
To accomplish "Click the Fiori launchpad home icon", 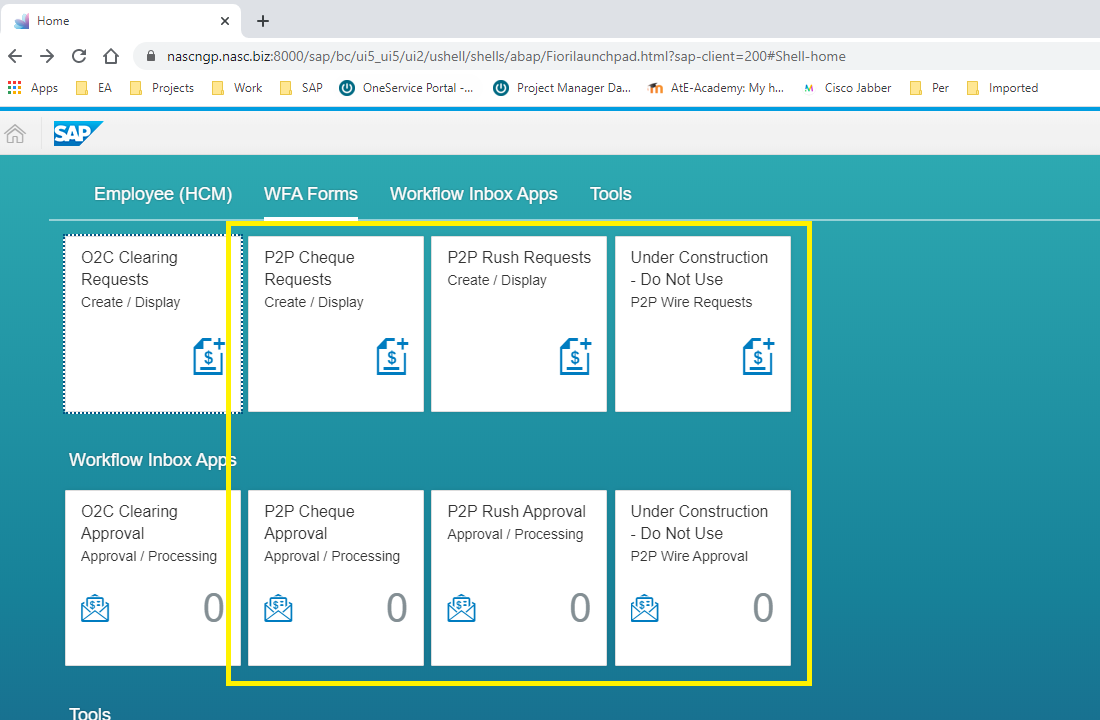I will [15, 133].
